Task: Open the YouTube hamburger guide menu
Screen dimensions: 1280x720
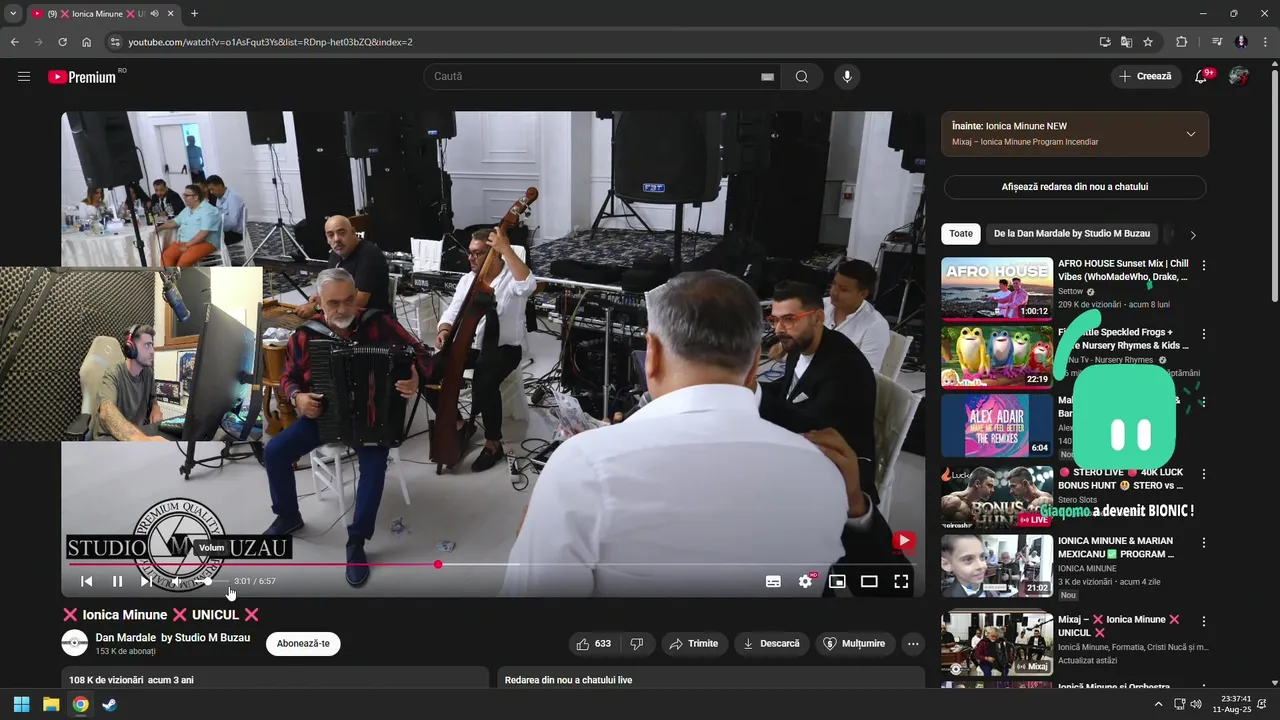Action: 24,77
